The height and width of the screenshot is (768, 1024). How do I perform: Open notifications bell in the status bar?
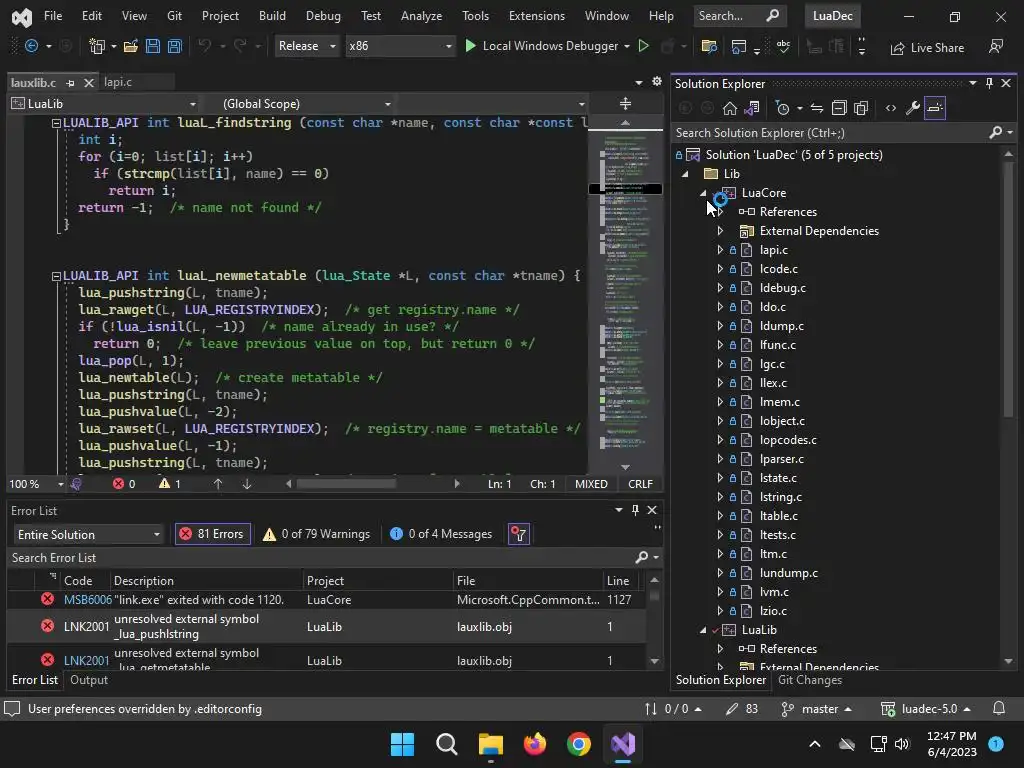tap(999, 709)
